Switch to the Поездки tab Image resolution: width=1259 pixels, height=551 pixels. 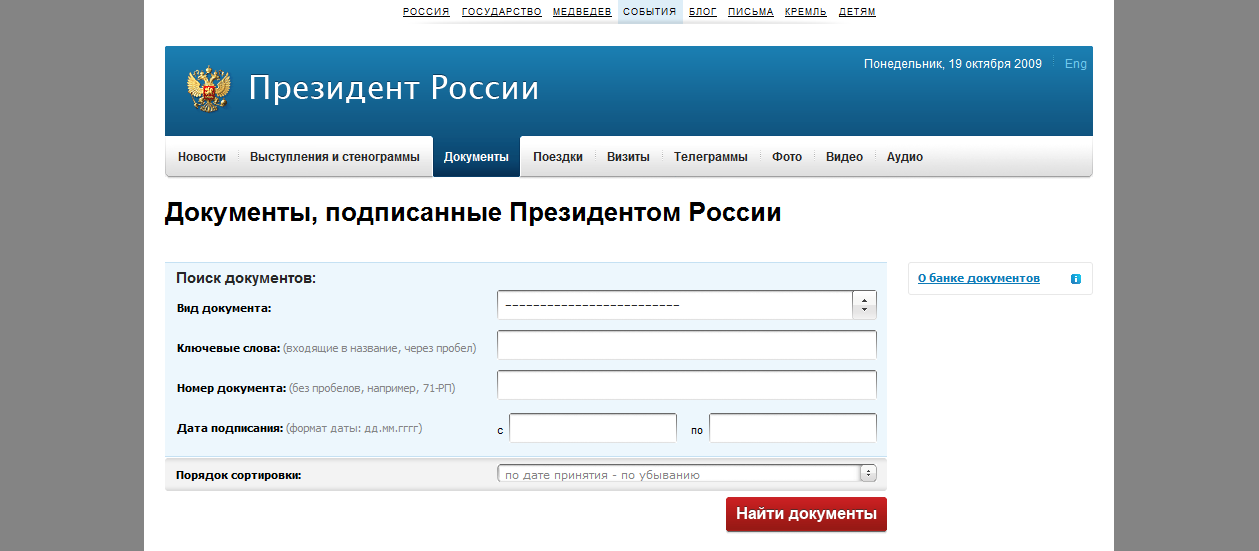(x=558, y=157)
